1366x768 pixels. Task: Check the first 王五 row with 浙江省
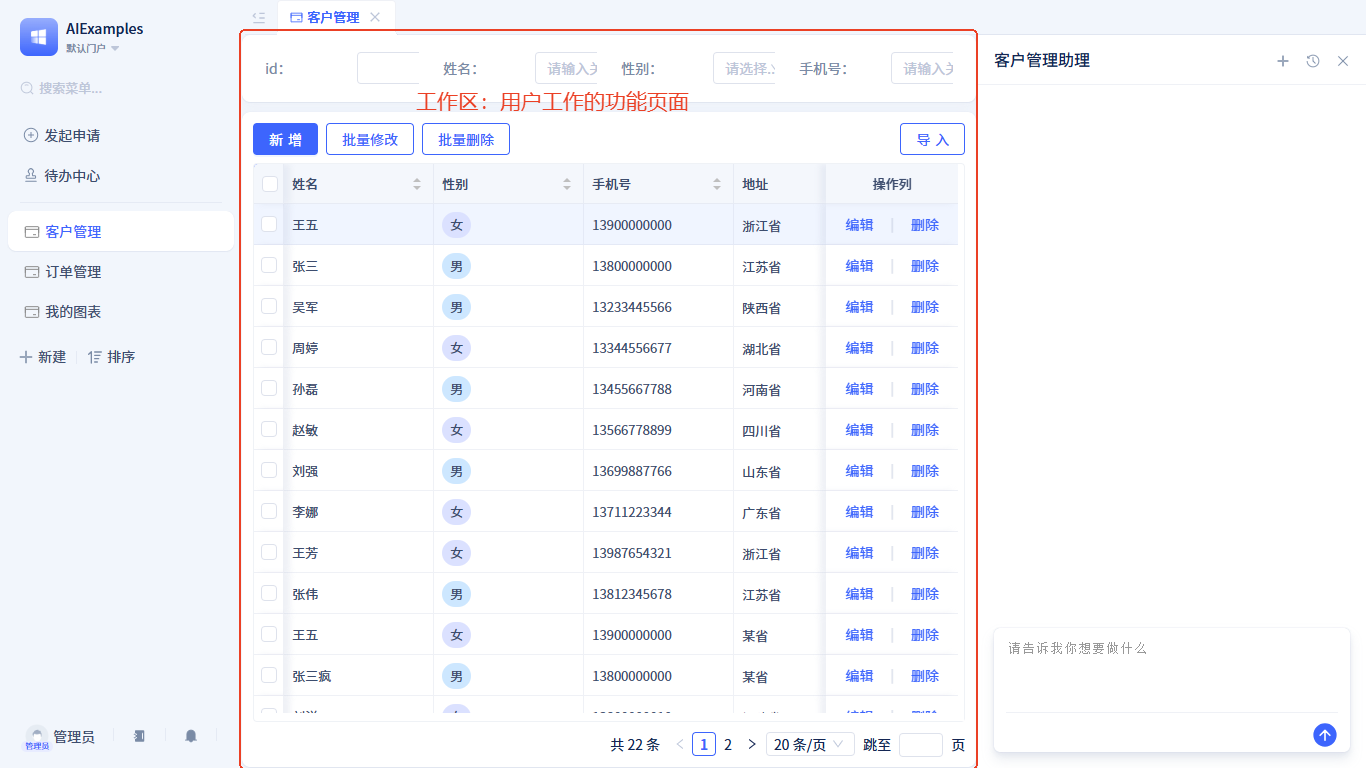tap(269, 224)
